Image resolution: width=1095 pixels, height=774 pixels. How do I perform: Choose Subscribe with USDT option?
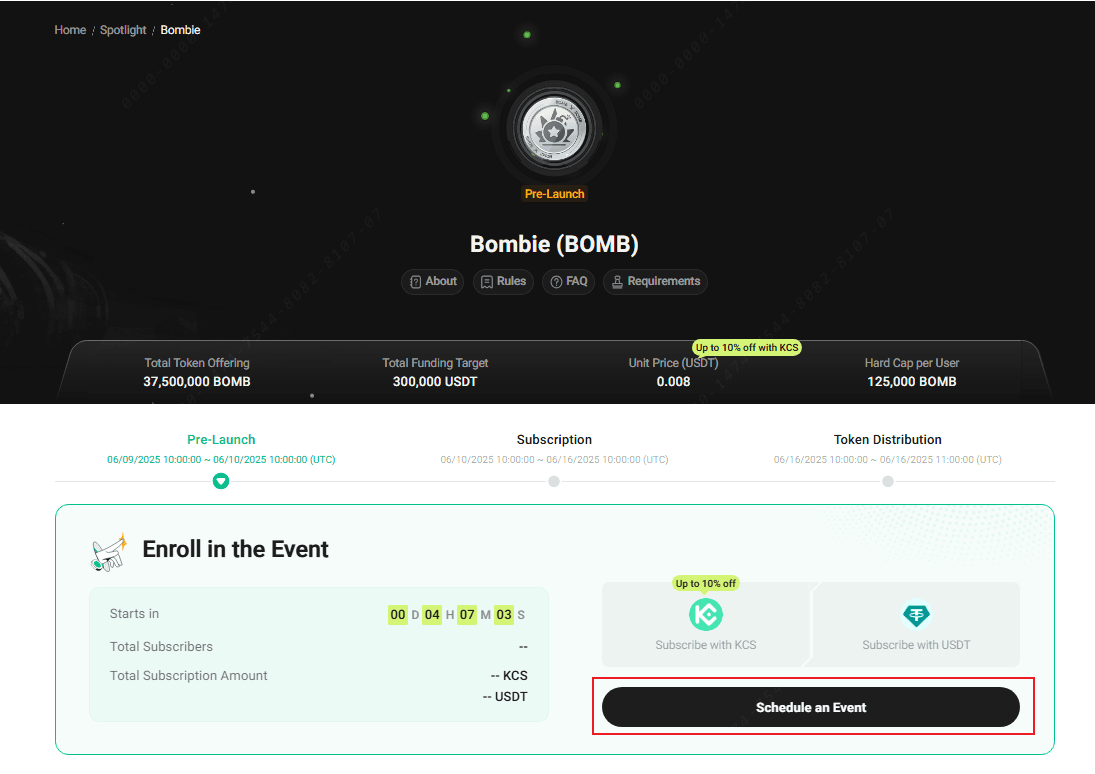point(916,625)
